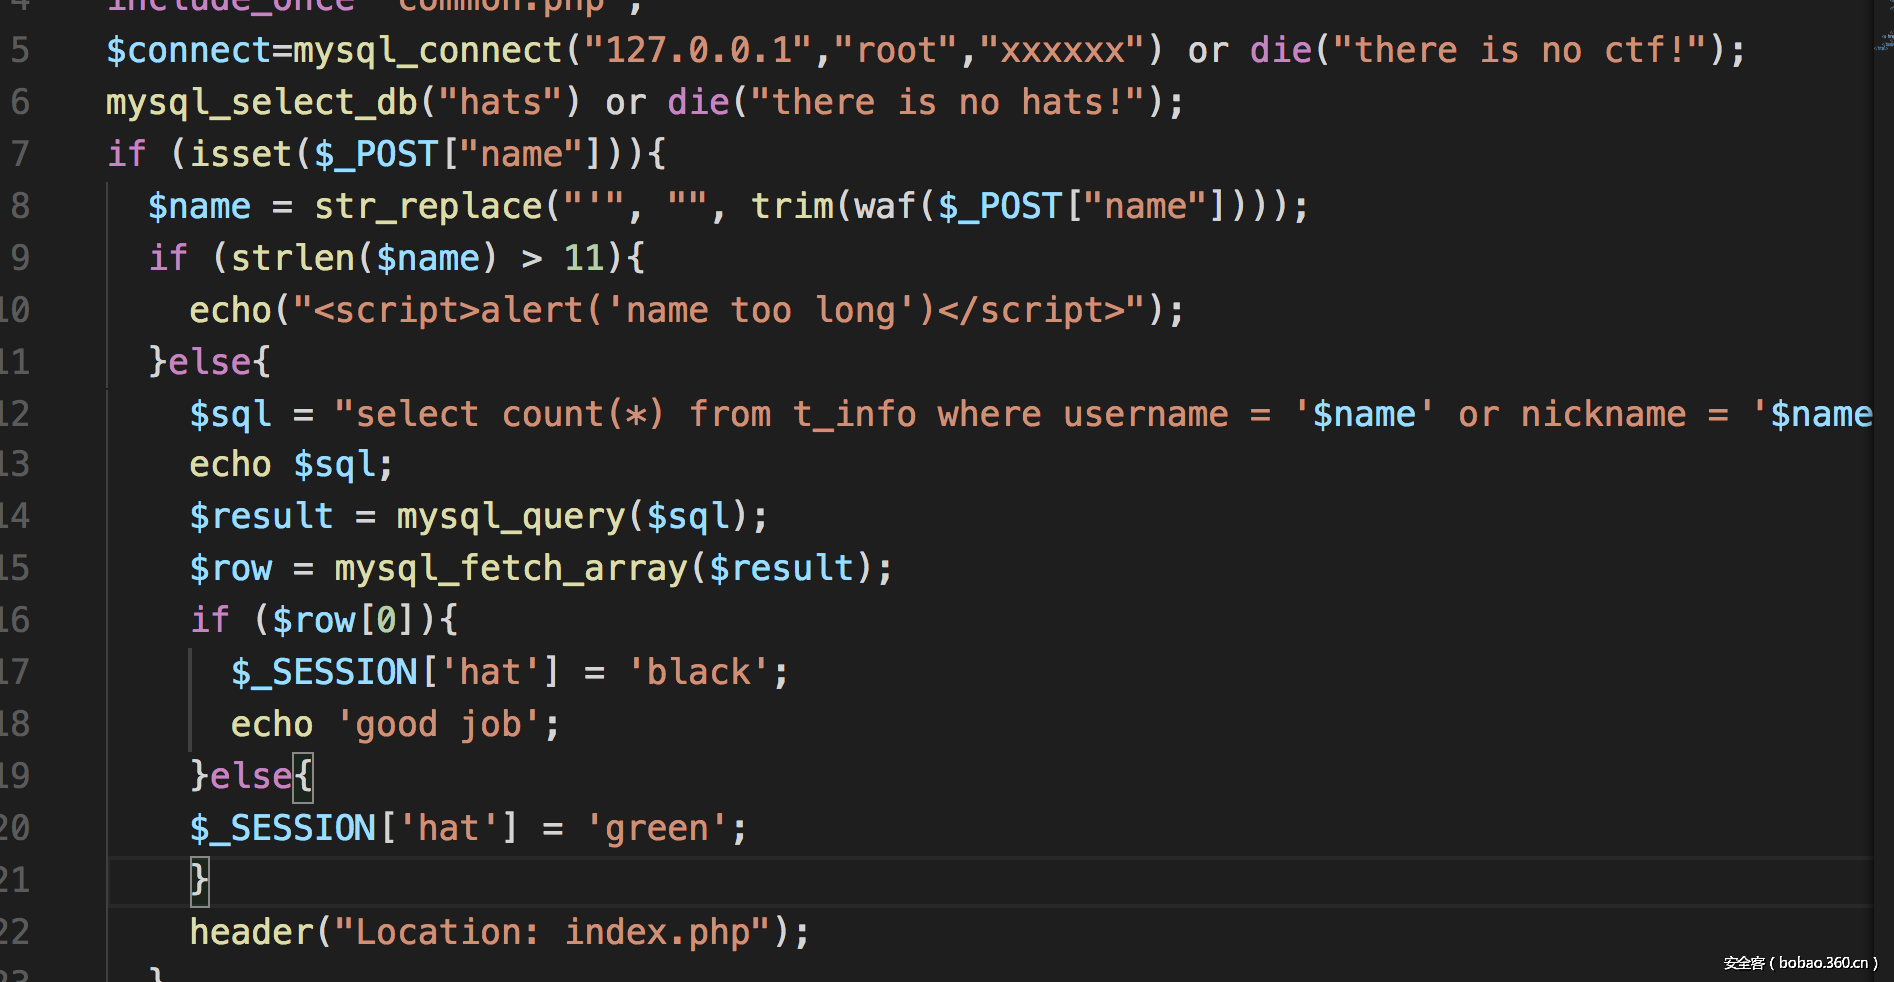Click count(*) in the SQL query

click(x=584, y=414)
